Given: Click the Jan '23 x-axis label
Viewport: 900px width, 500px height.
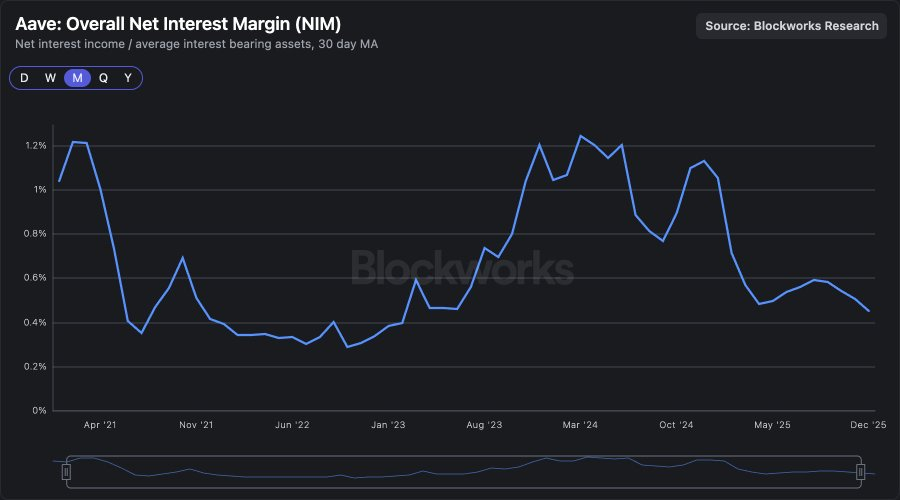Looking at the screenshot, I should 387,425.
